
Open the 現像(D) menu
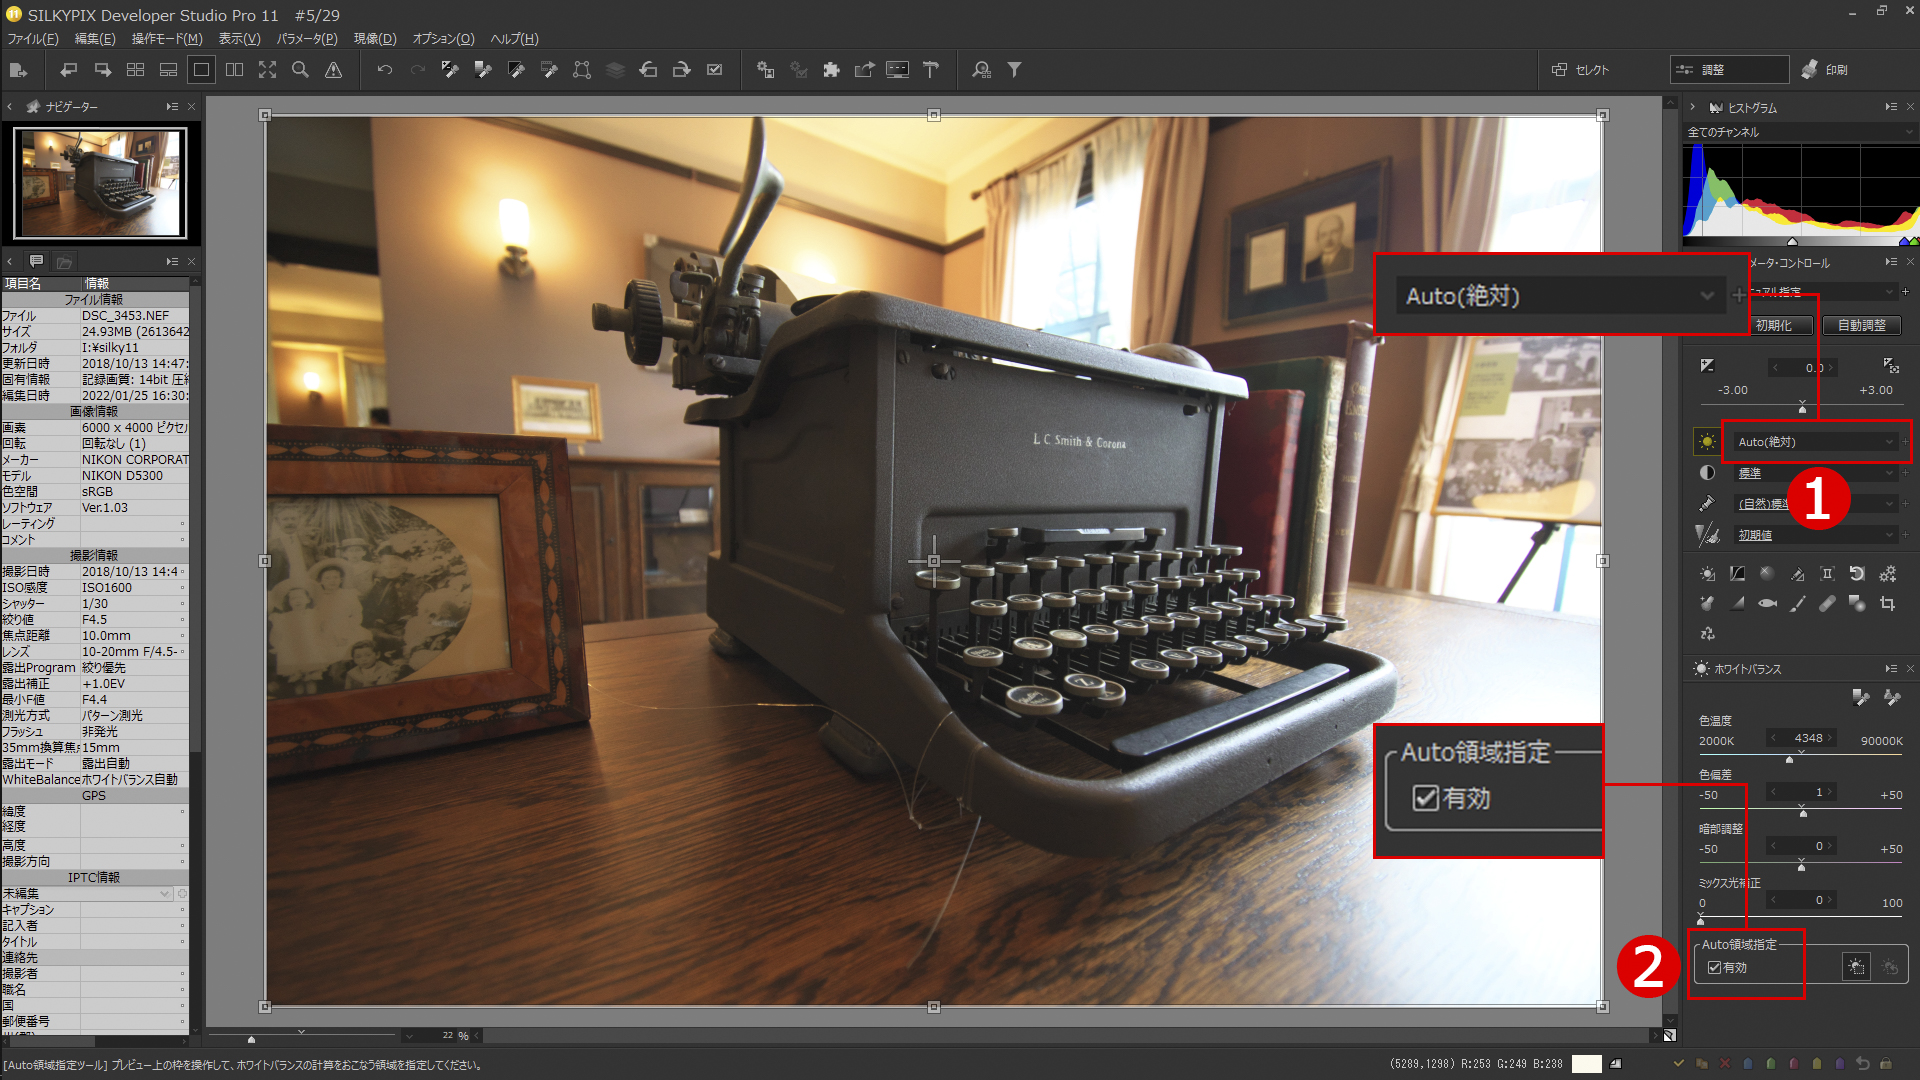[x=375, y=39]
